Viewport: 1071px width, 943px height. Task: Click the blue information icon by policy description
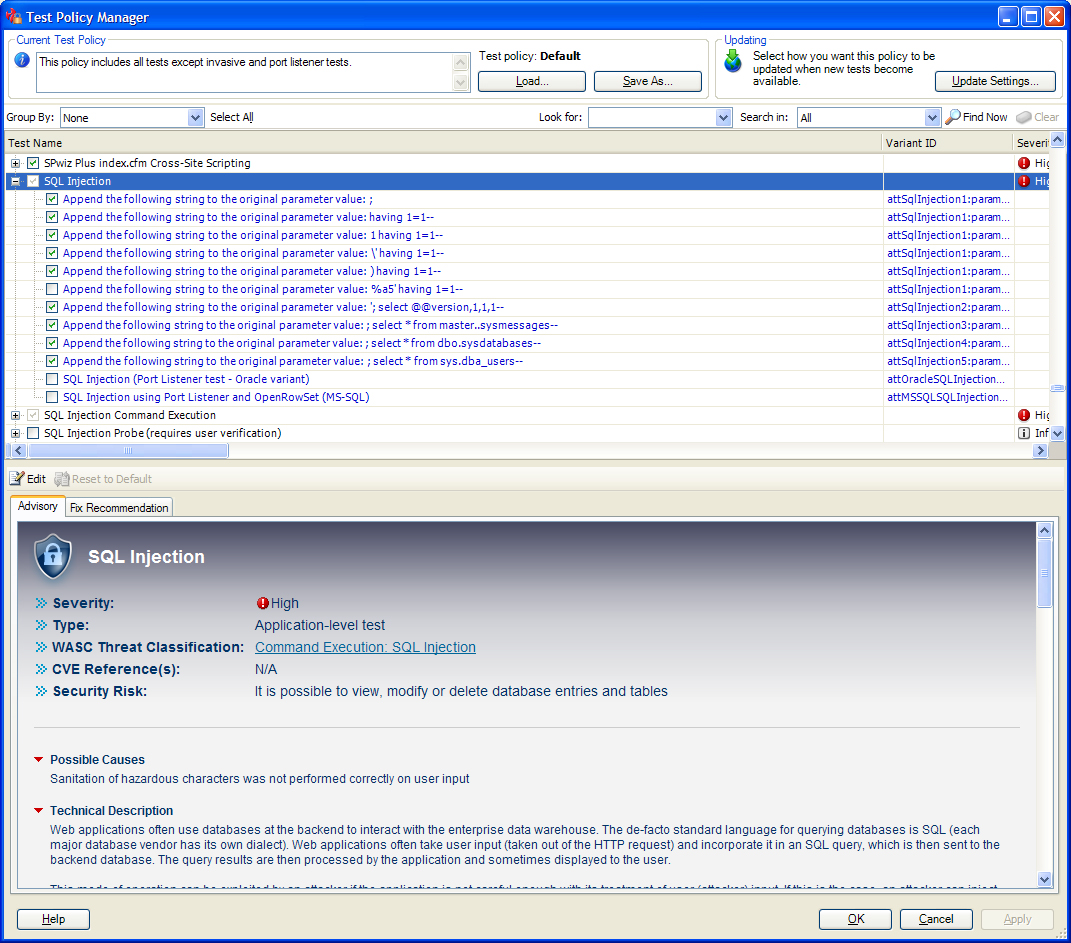click(22, 61)
